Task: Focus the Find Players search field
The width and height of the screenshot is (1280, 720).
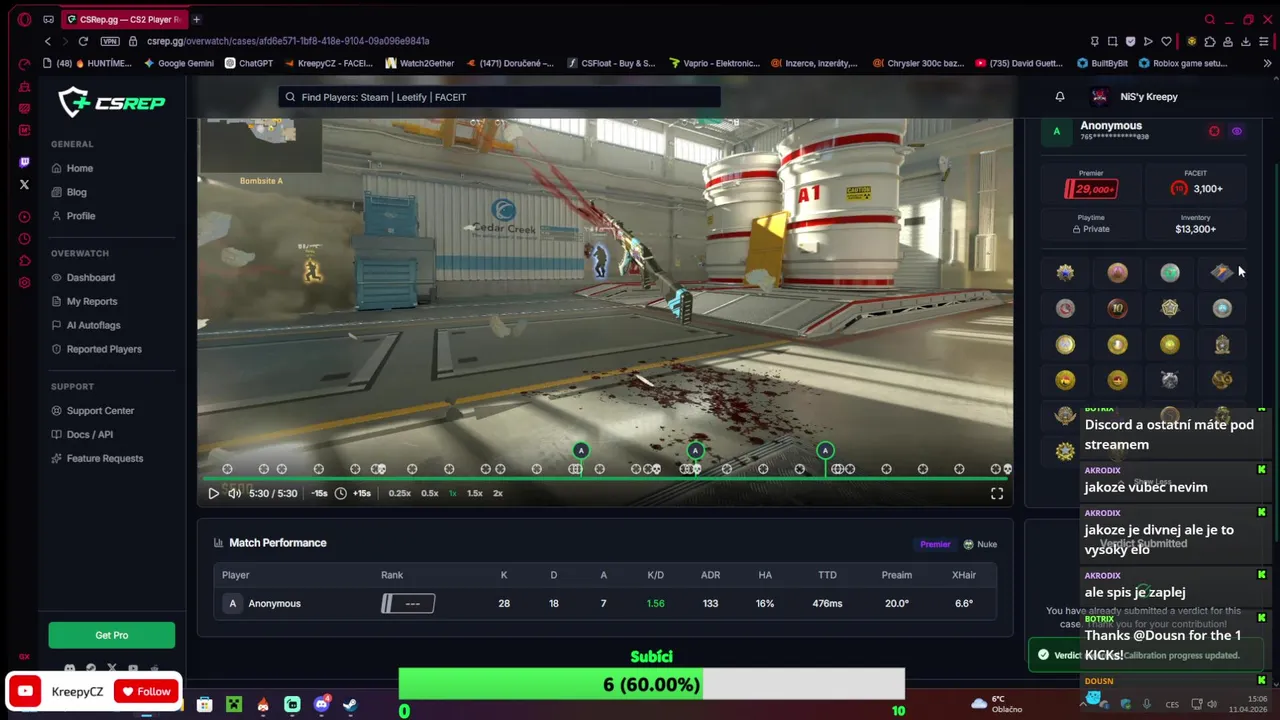Action: (500, 97)
